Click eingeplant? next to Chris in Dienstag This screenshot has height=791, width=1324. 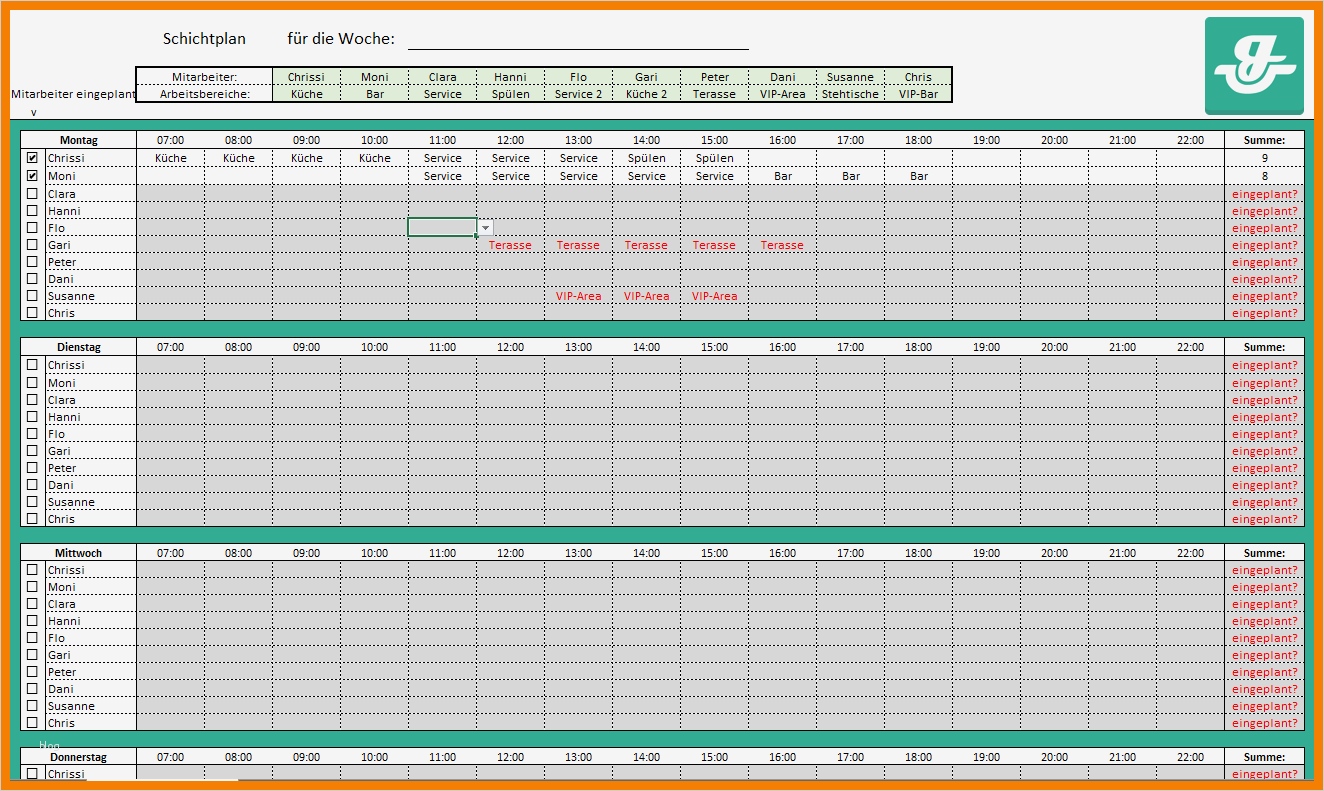1263,518
